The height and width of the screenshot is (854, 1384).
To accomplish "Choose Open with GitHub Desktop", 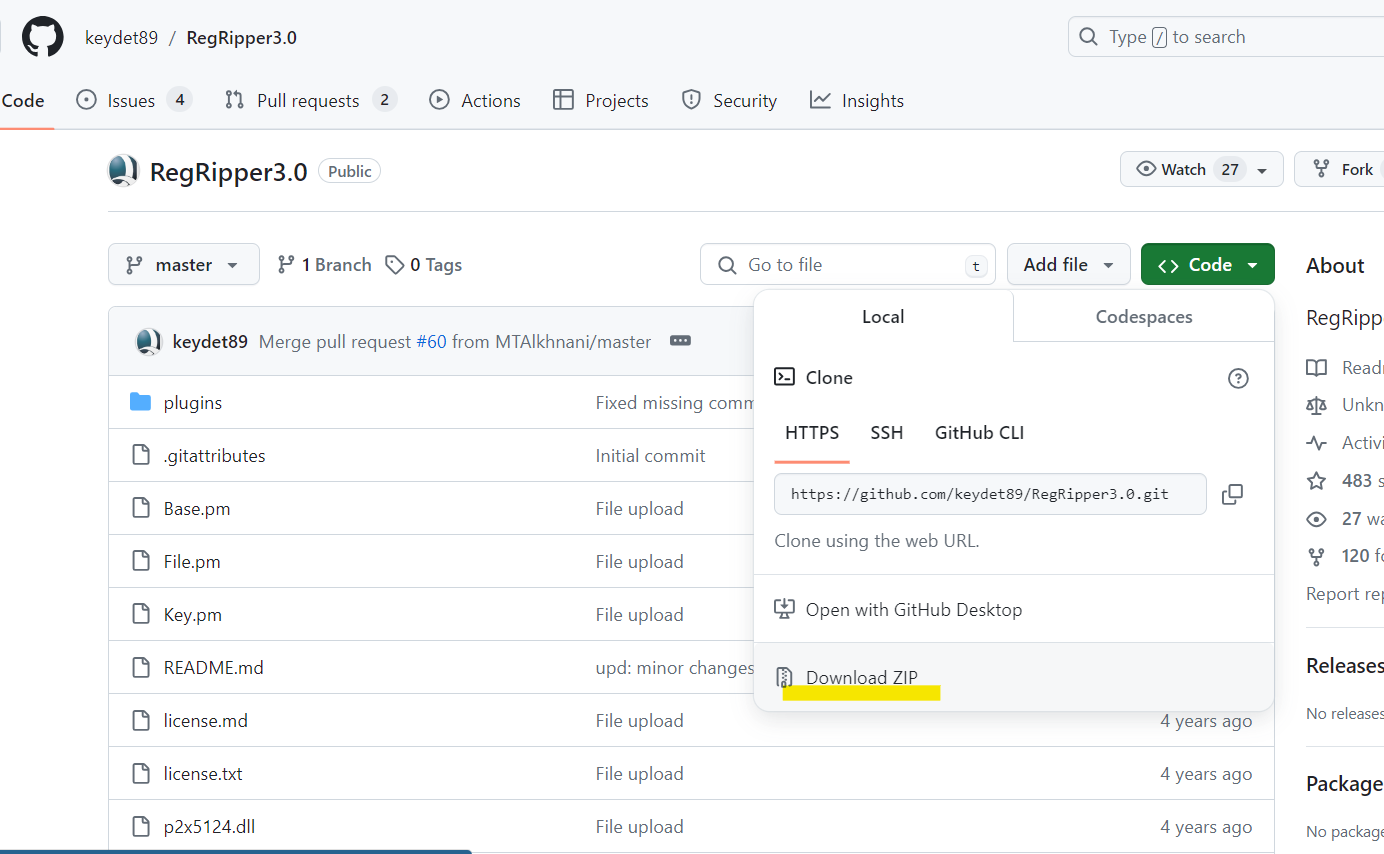I will pyautogui.click(x=1013, y=609).
